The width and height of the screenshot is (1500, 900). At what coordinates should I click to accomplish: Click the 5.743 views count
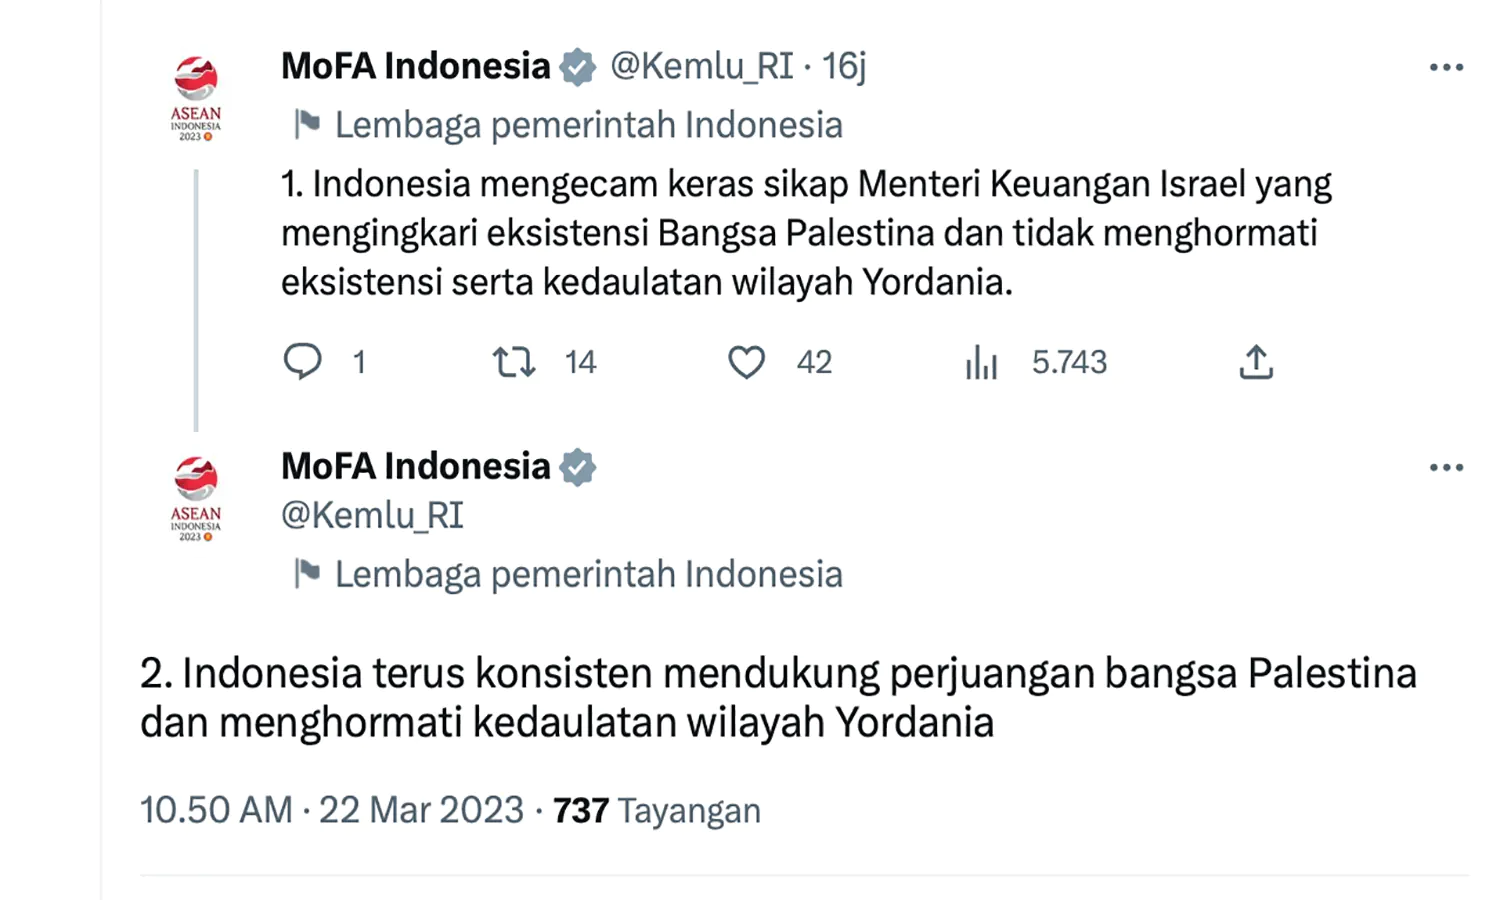pos(1069,362)
